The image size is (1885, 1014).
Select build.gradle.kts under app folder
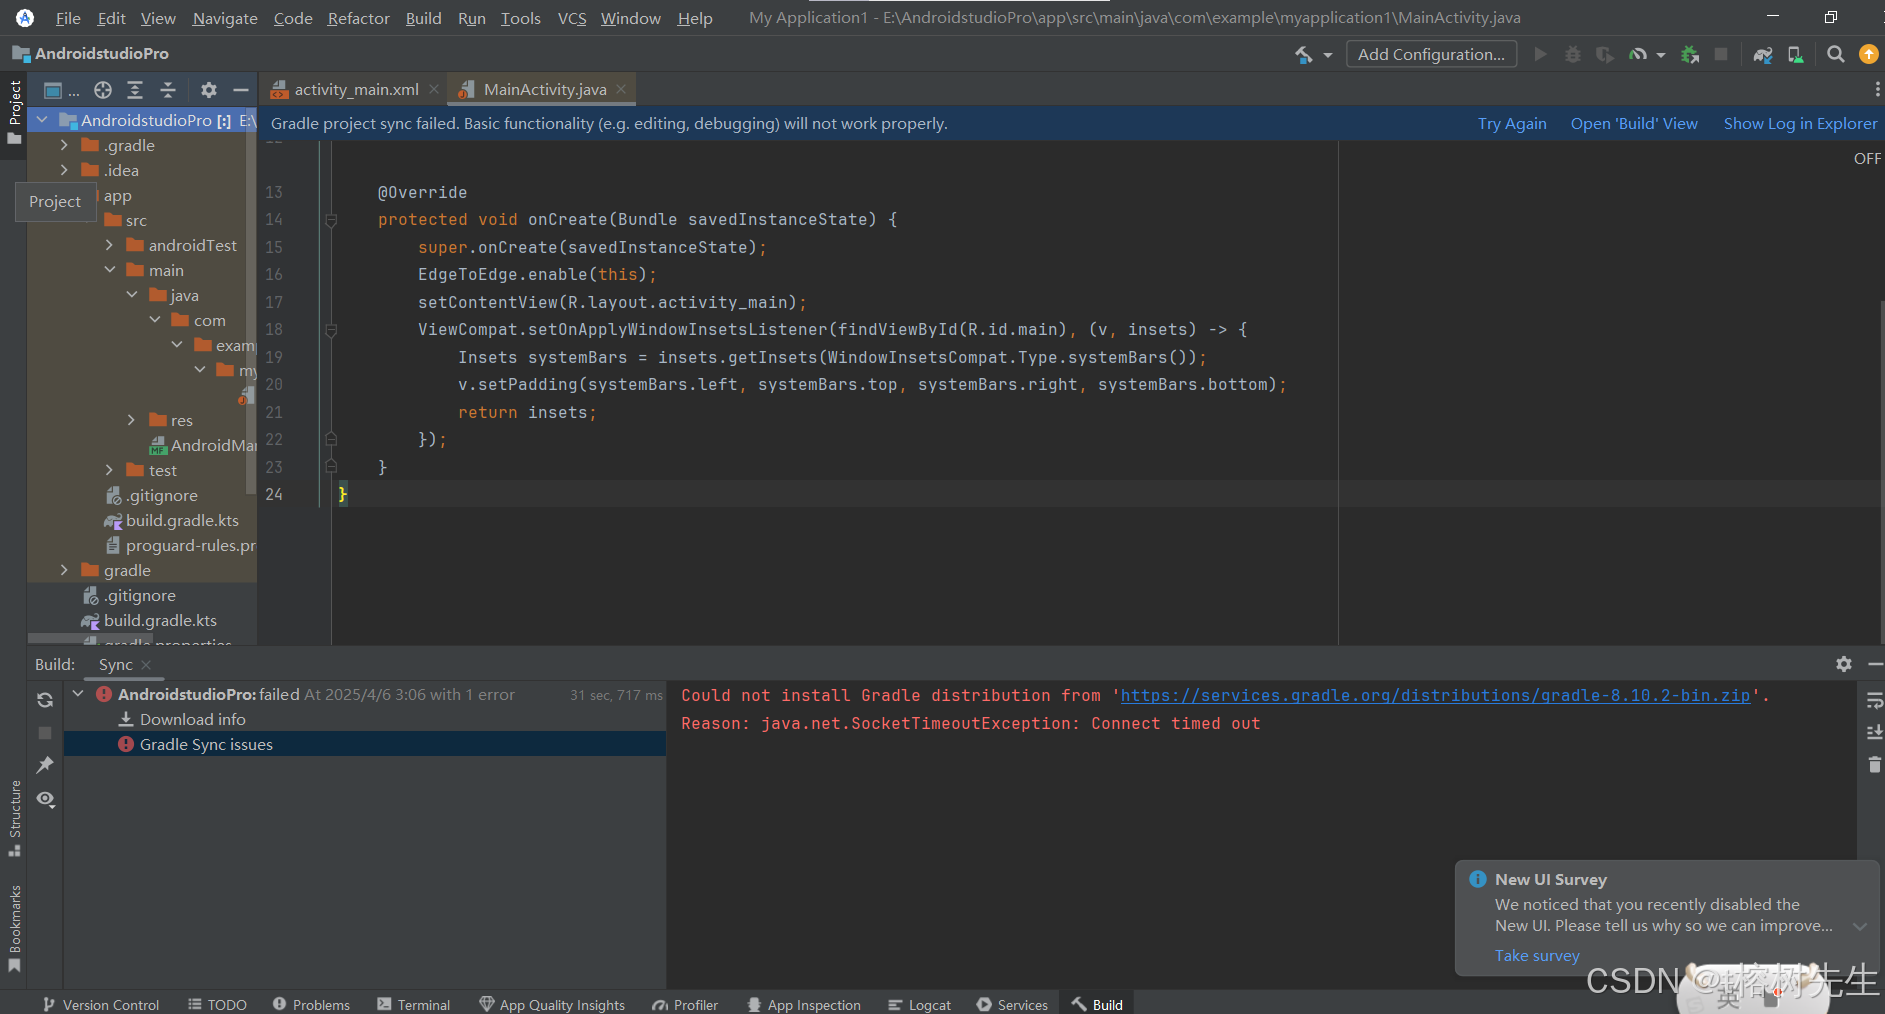[182, 520]
